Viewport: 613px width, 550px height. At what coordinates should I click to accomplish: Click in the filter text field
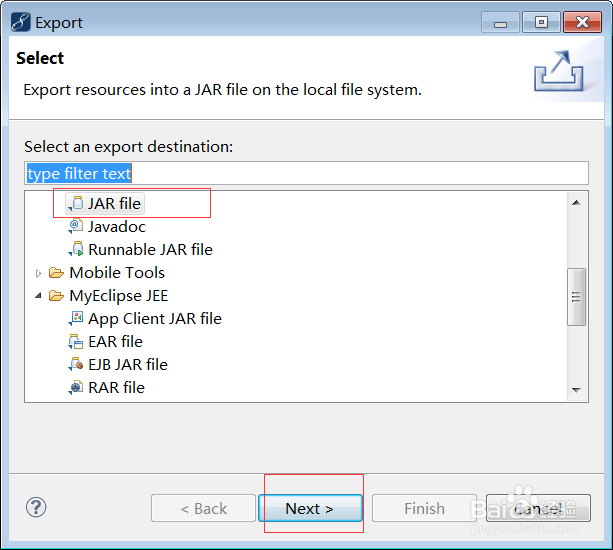(x=306, y=173)
